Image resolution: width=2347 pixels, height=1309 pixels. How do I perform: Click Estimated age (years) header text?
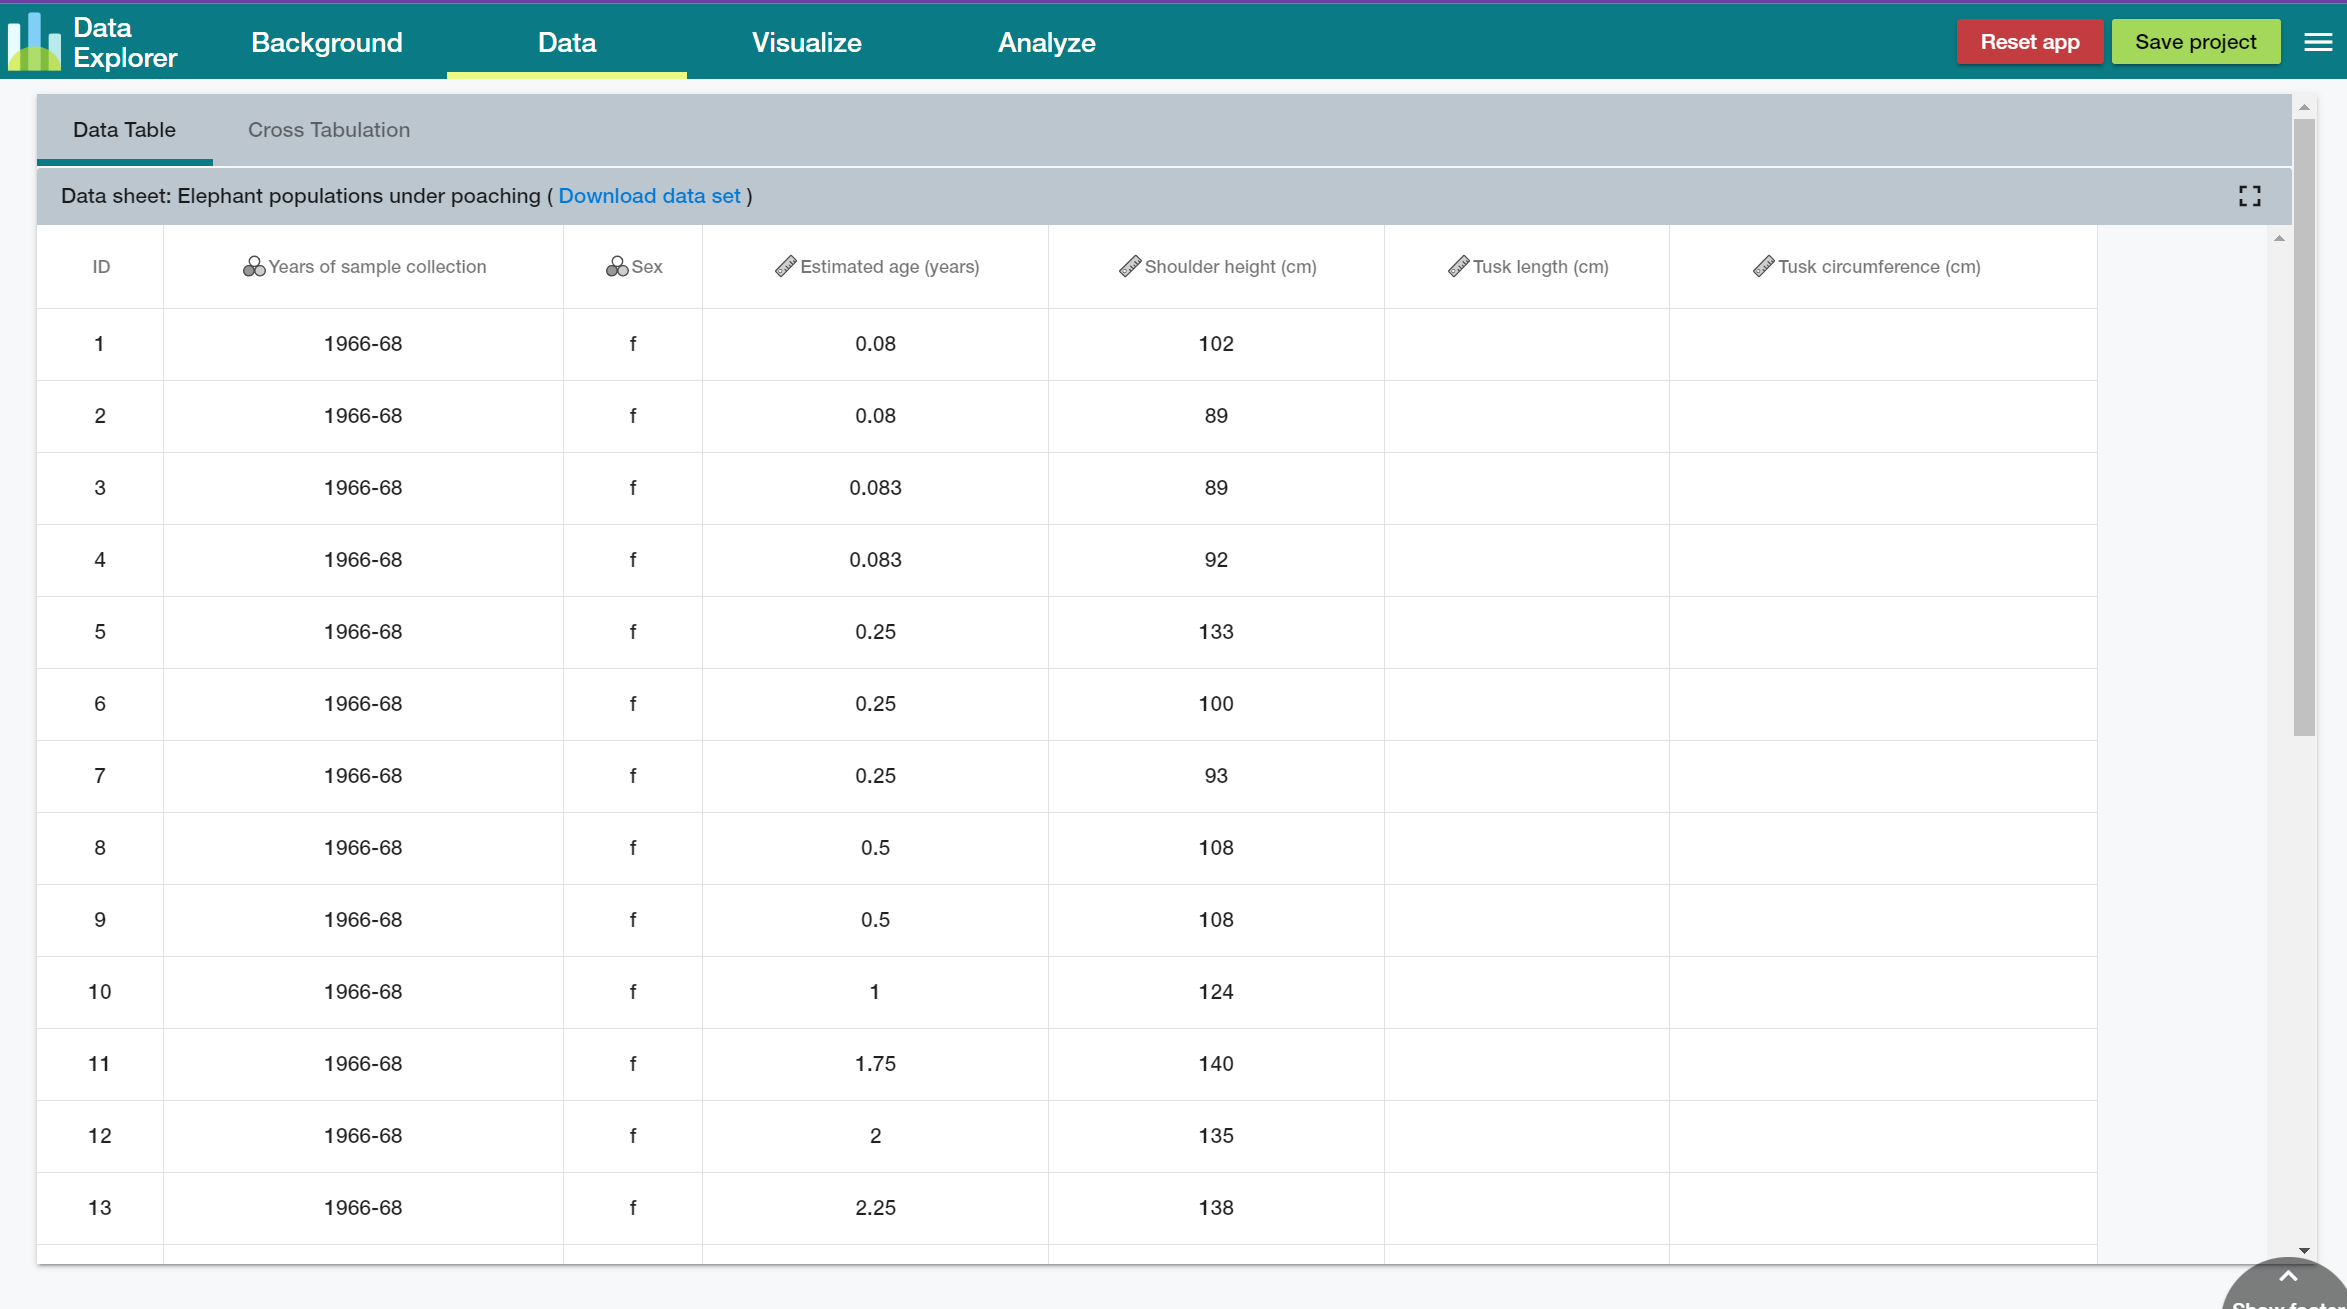890,267
